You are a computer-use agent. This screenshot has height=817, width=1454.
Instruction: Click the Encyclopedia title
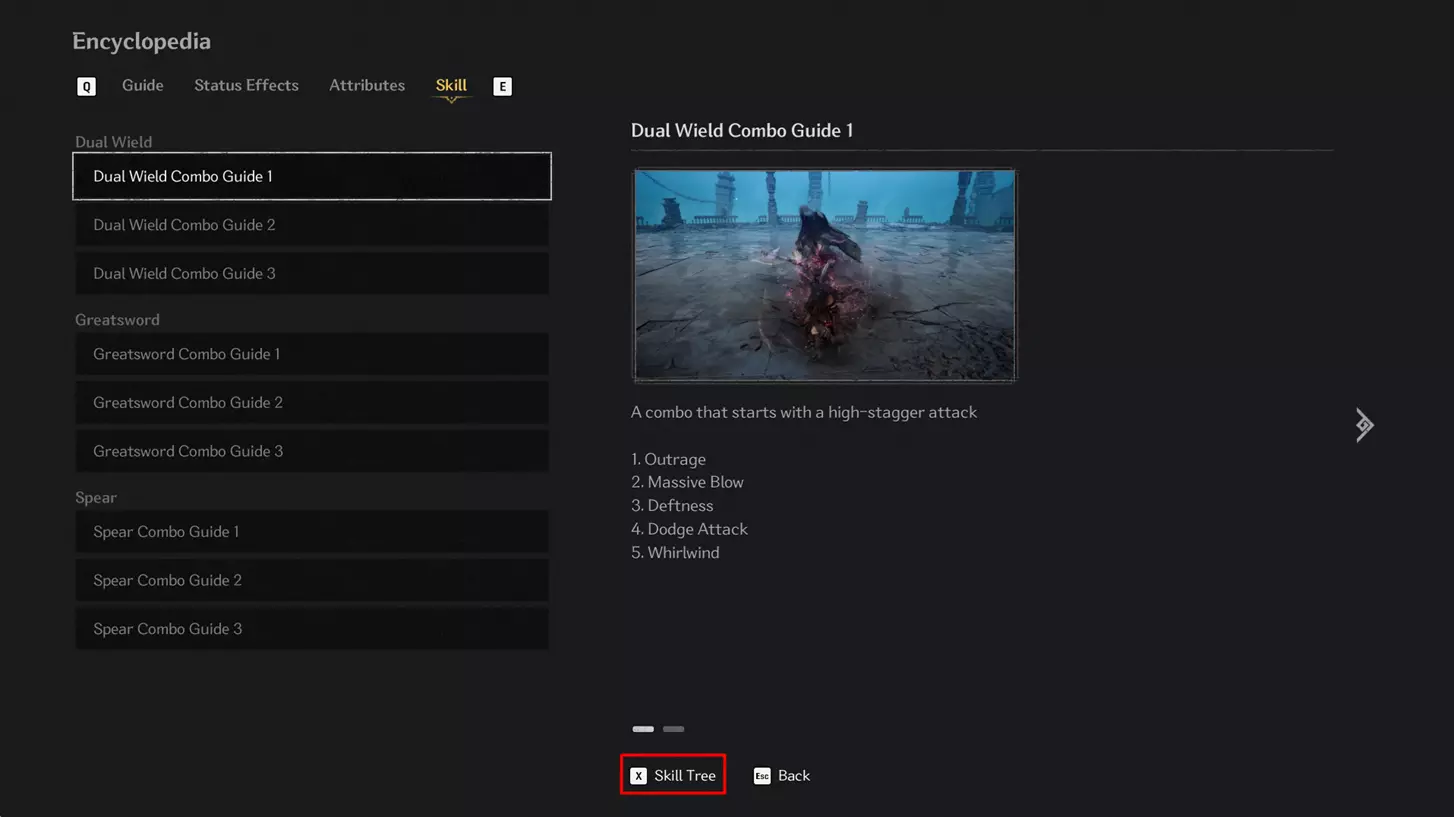pyautogui.click(x=141, y=42)
